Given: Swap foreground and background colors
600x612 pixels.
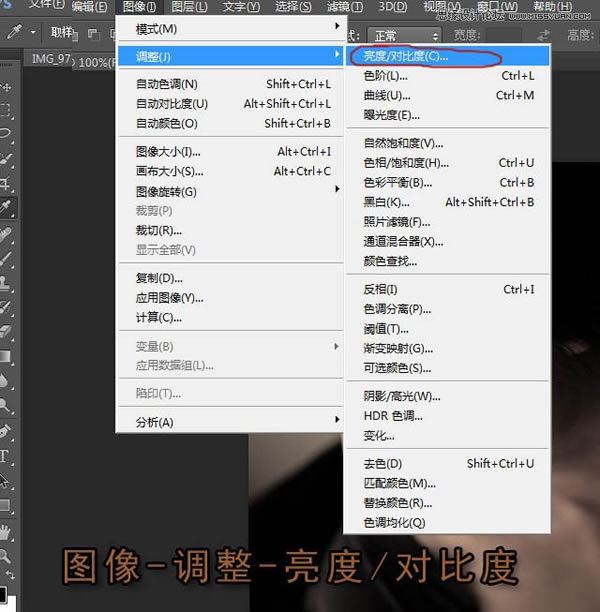Looking at the screenshot, I should [x=11, y=575].
